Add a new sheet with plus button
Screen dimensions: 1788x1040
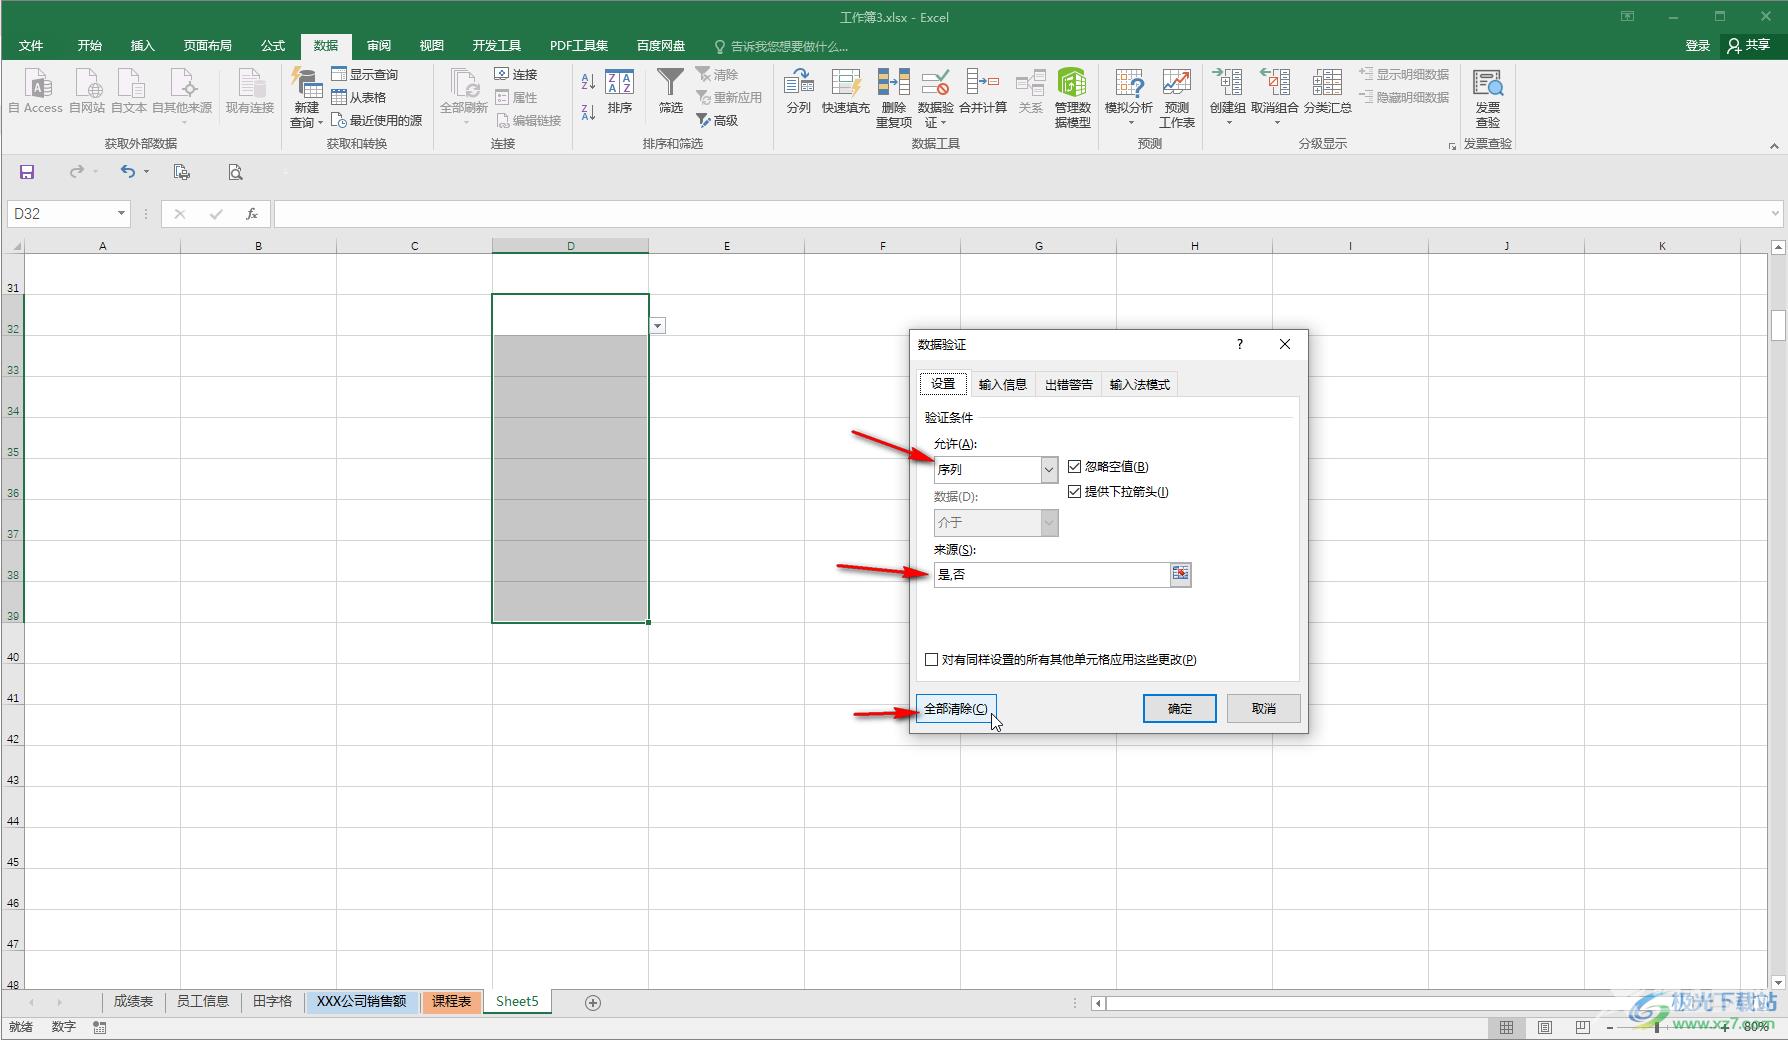tap(593, 1002)
